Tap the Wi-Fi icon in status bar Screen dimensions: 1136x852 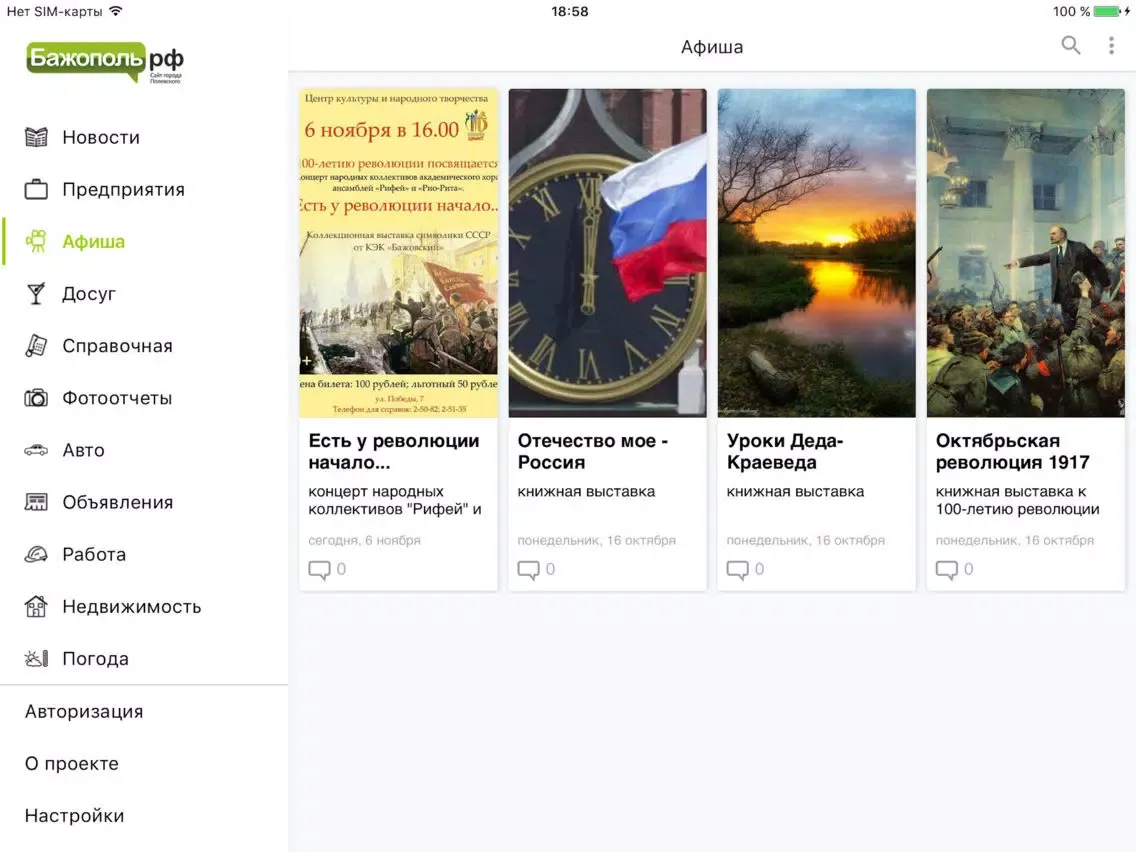point(116,11)
